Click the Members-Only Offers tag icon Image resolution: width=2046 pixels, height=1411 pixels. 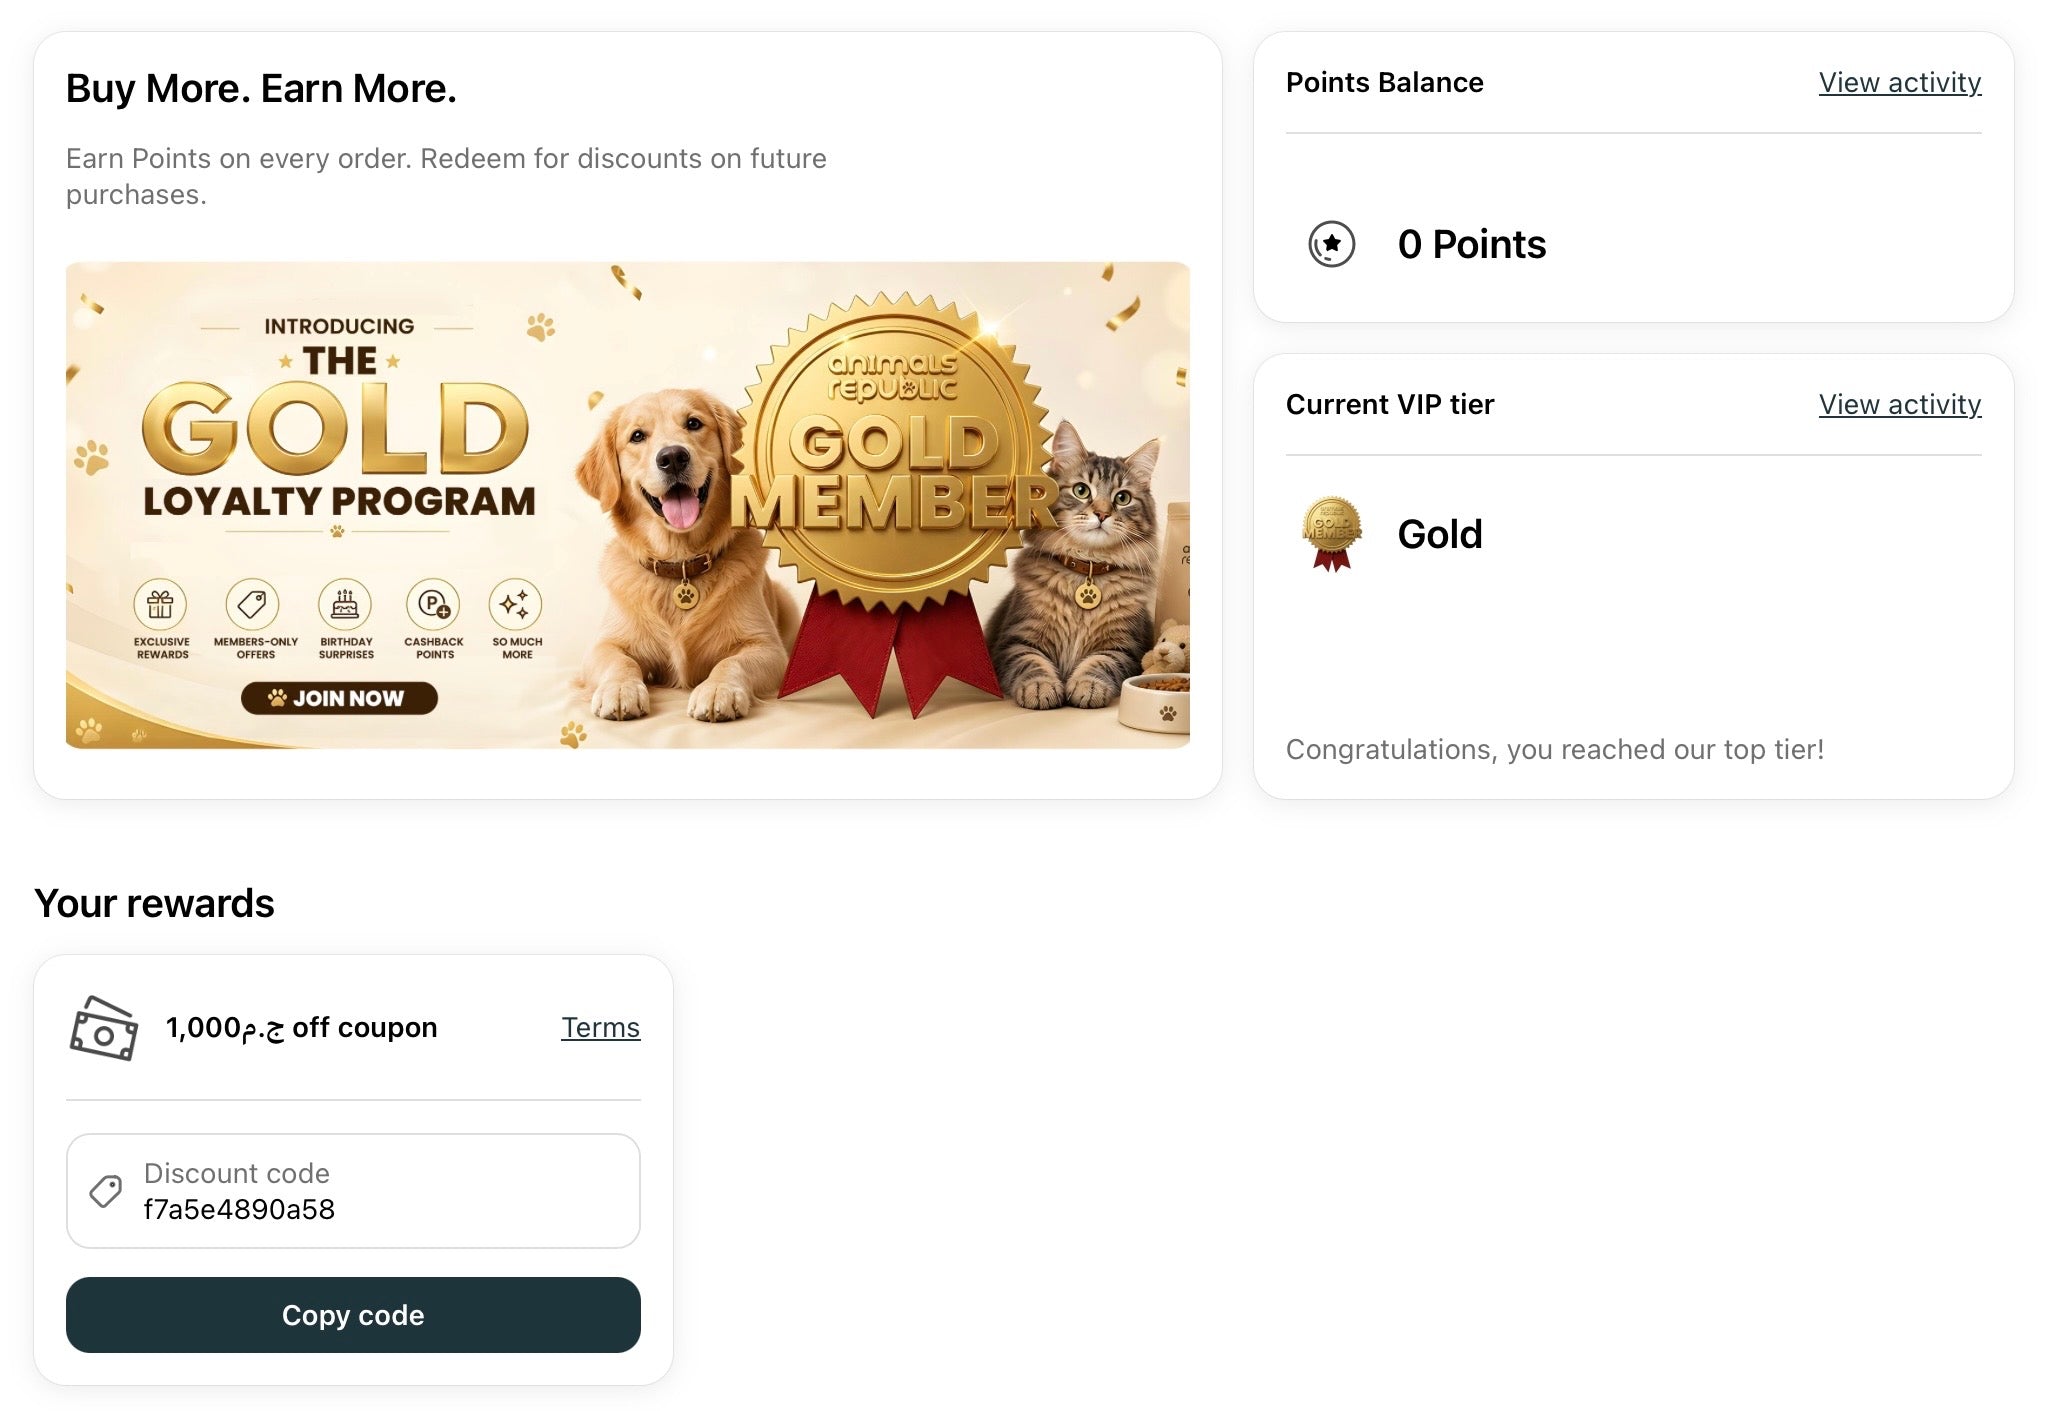point(252,604)
